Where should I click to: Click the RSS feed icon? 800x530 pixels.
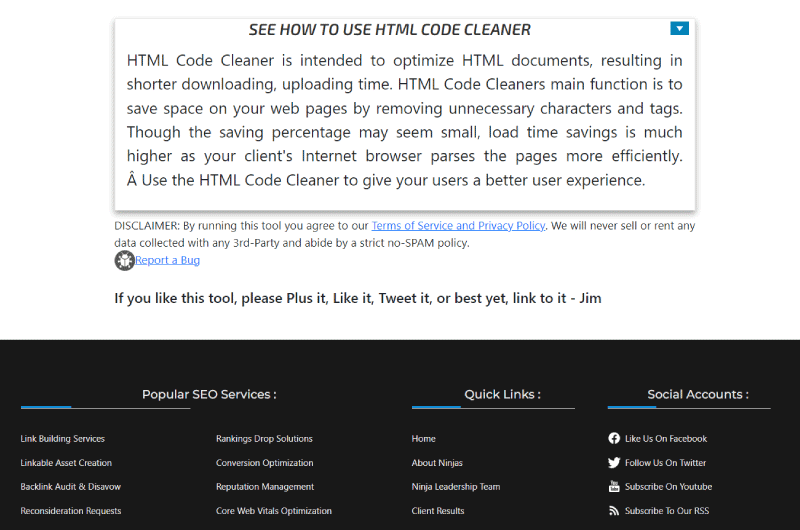pos(614,511)
